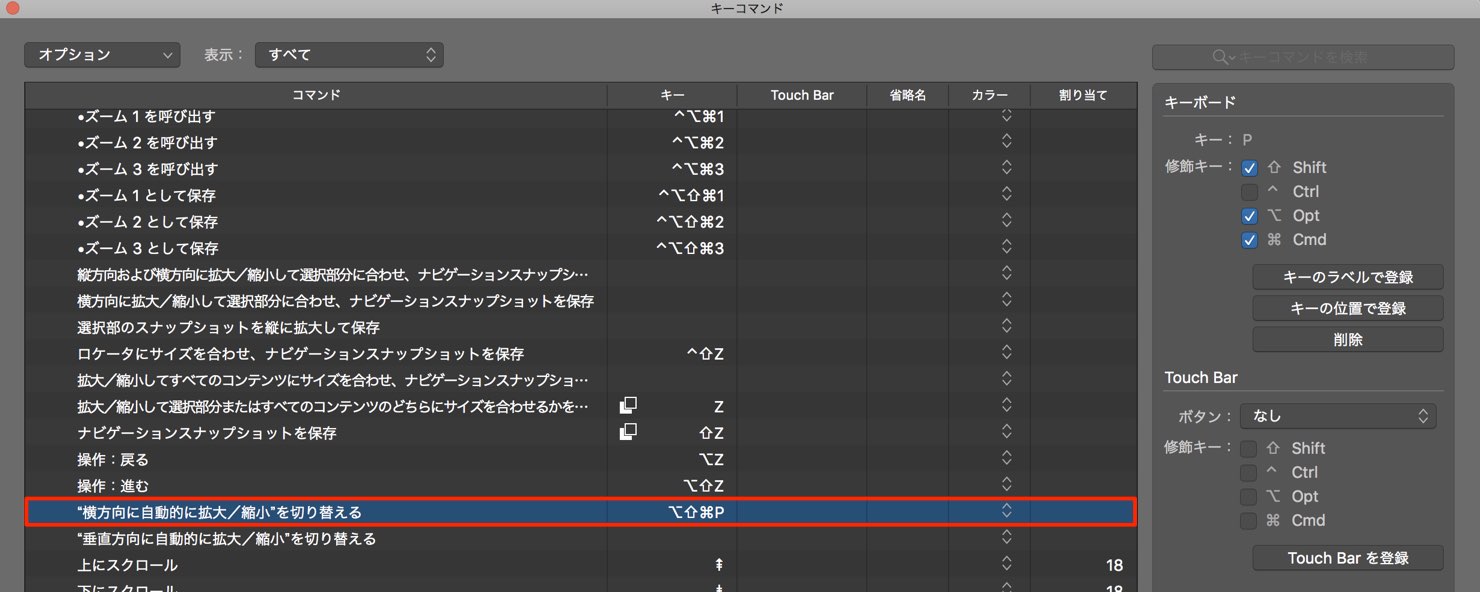Enable the keyboard Ctrl modifier checkbox
Image resolution: width=1480 pixels, height=592 pixels.
[1249, 192]
